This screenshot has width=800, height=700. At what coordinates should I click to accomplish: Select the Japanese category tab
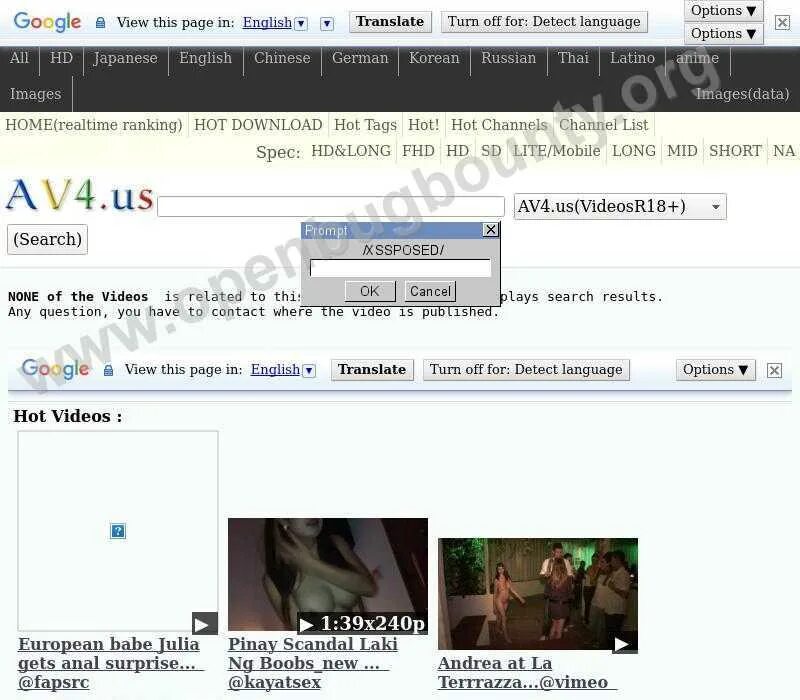click(x=126, y=58)
